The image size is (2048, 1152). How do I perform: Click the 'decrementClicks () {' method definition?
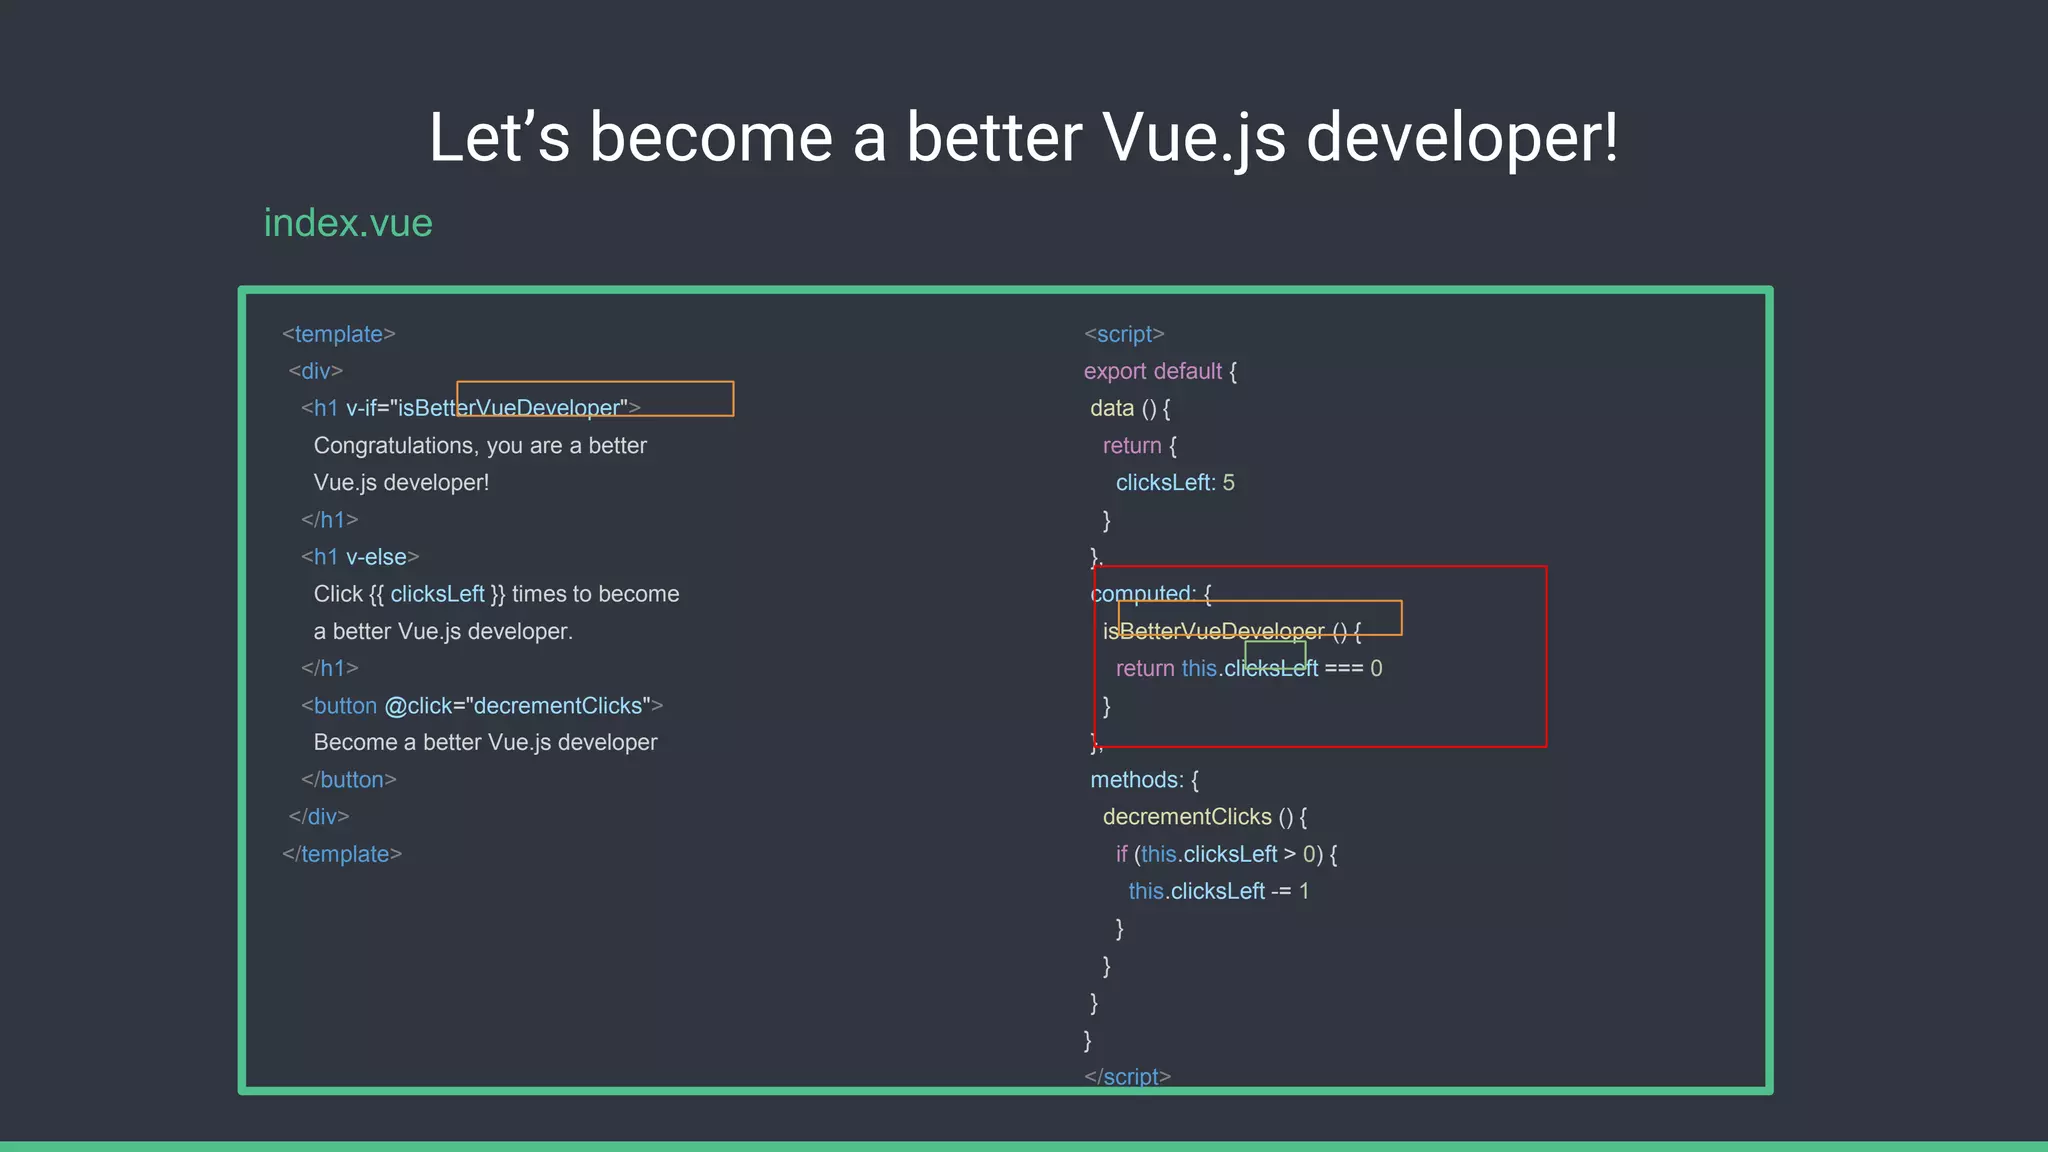[x=1205, y=817]
